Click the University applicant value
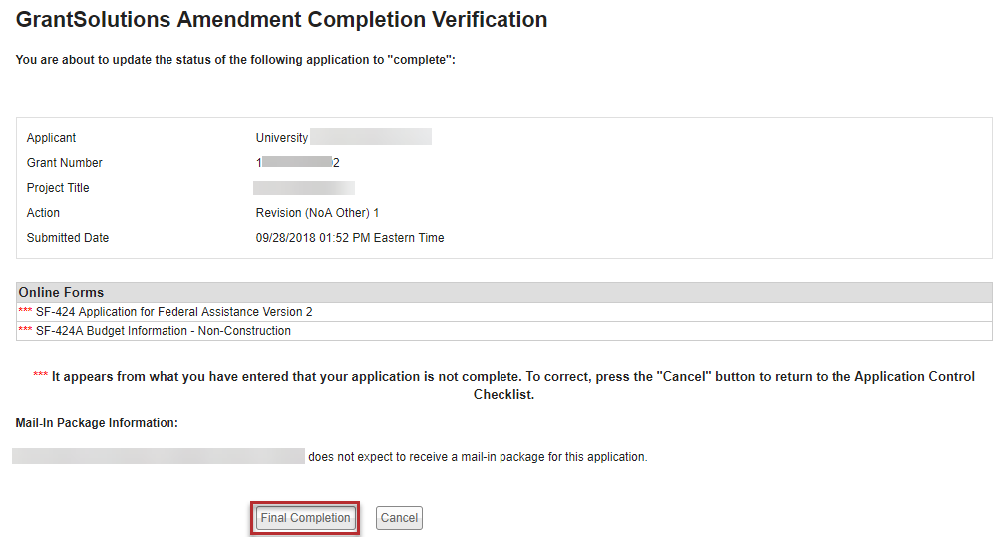The height and width of the screenshot is (537, 1002). pos(282,138)
